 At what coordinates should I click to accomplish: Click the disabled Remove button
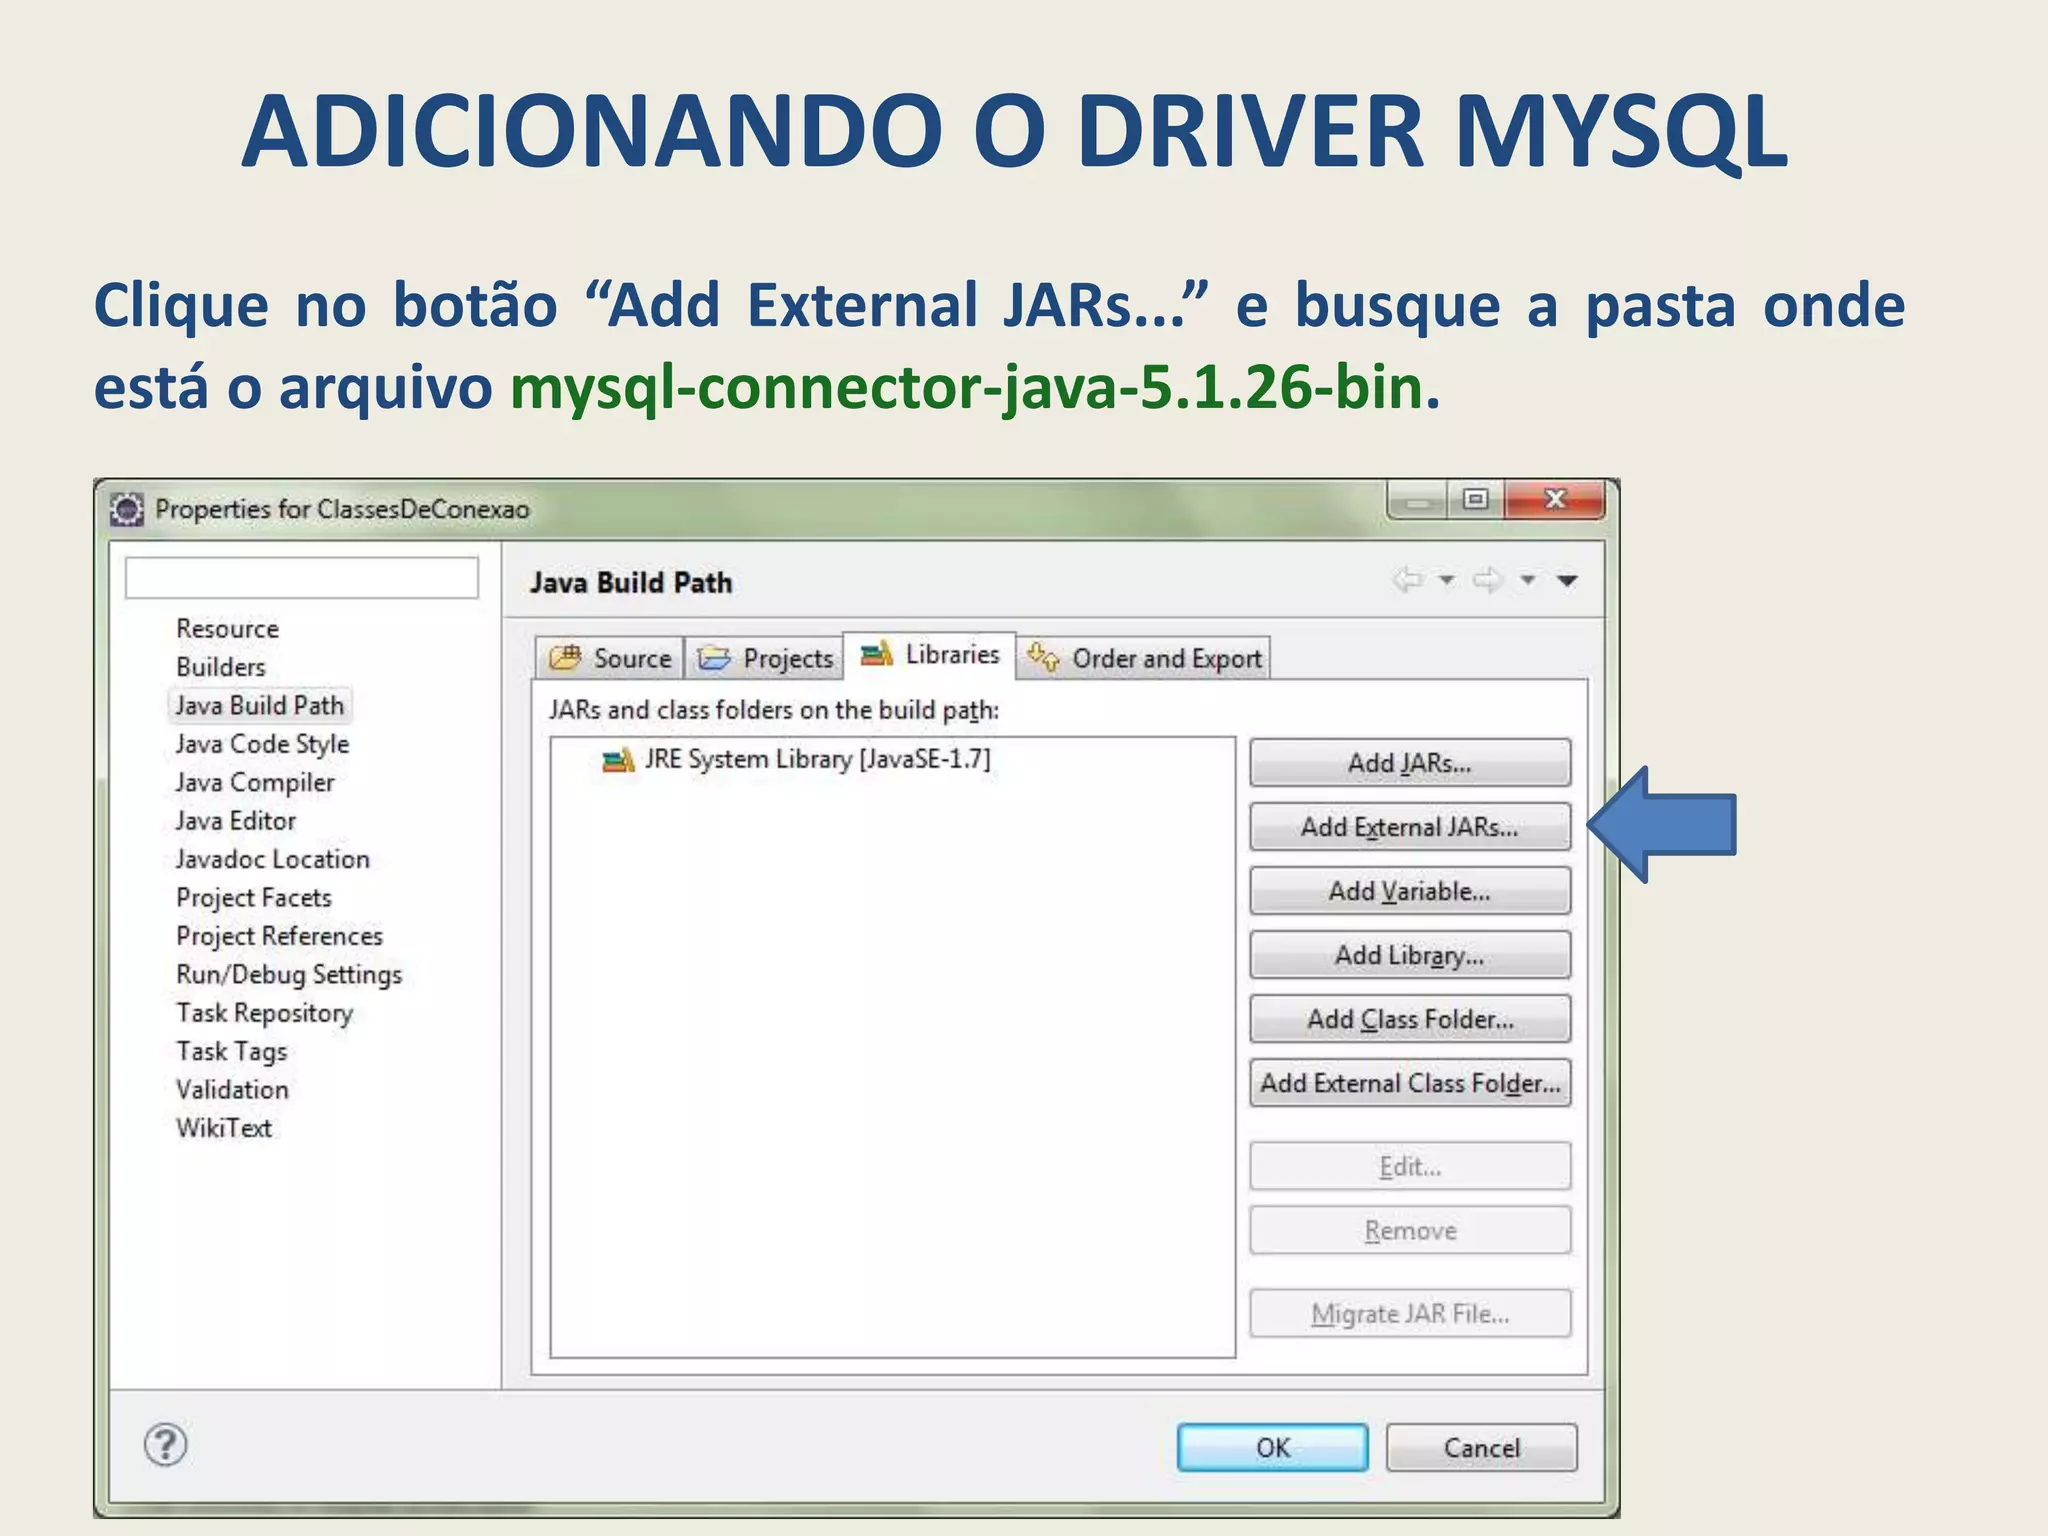pyautogui.click(x=1410, y=1230)
